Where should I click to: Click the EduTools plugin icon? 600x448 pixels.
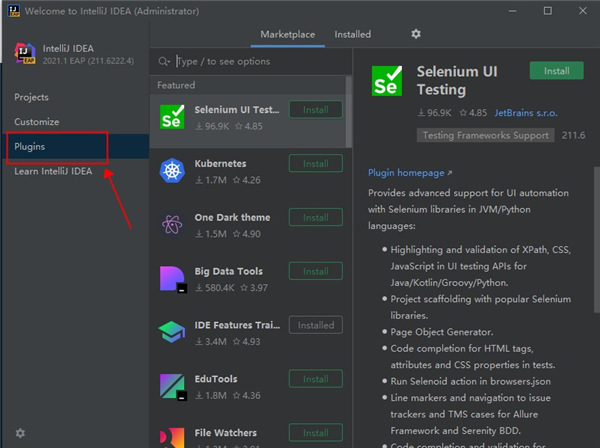pyautogui.click(x=171, y=387)
